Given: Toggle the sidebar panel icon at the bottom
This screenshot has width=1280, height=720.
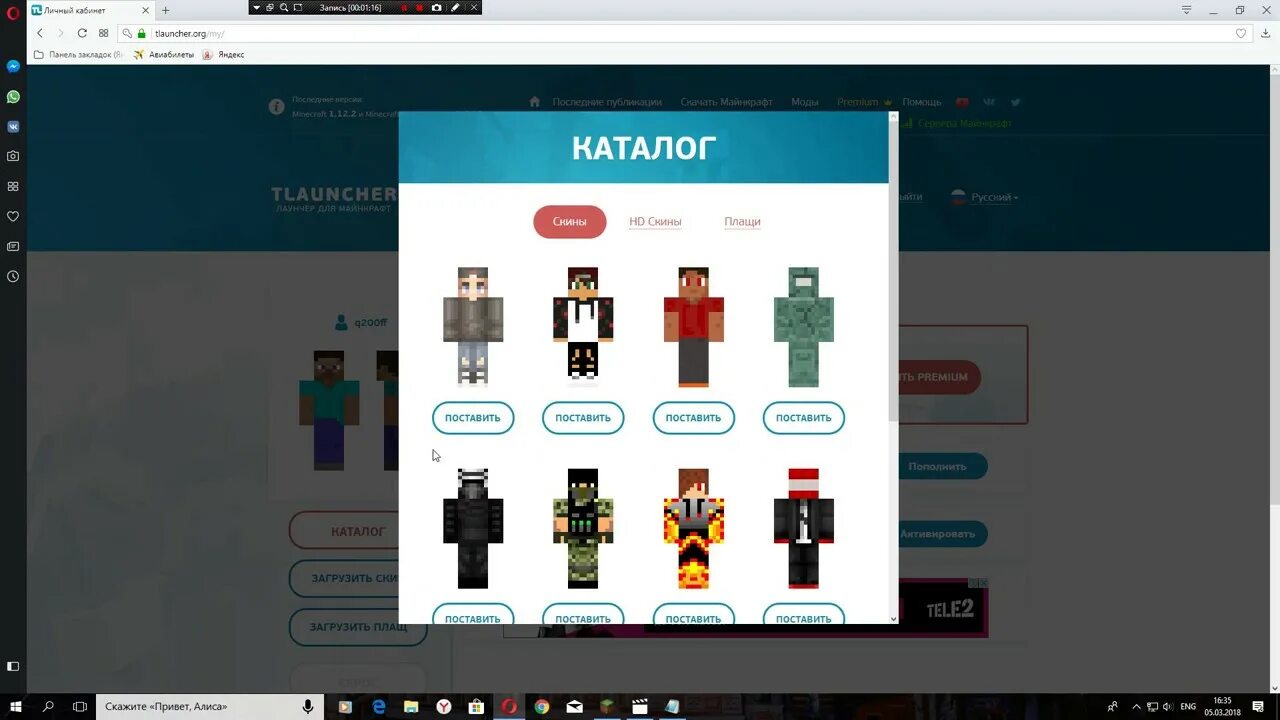Looking at the screenshot, I should [x=13, y=666].
